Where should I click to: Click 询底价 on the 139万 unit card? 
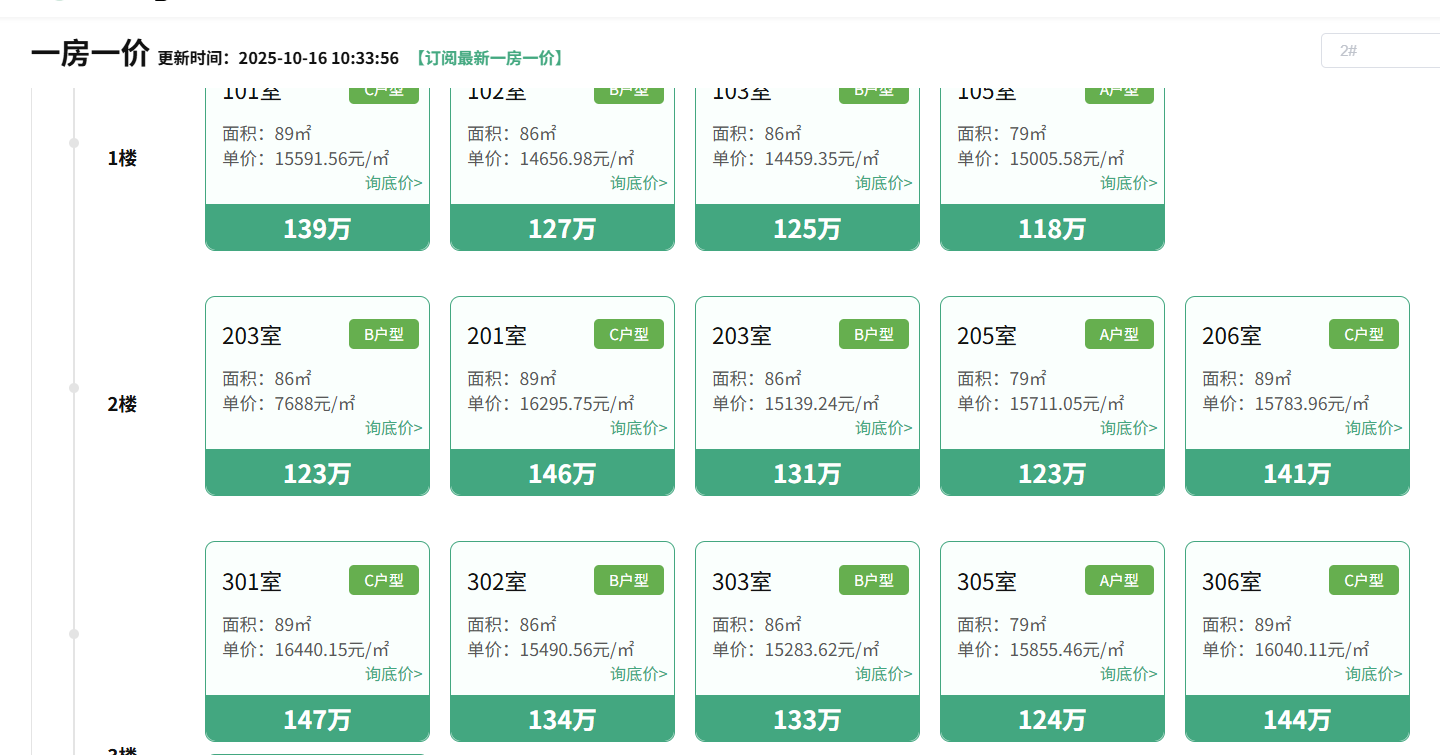coord(393,183)
